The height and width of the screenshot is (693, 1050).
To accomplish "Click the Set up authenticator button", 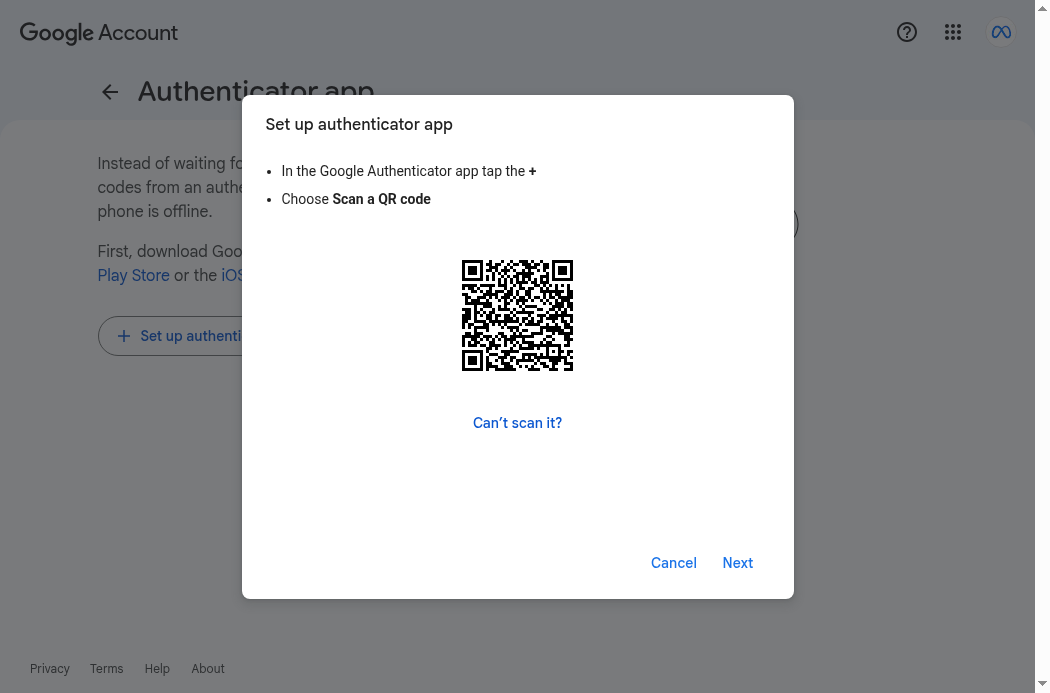I will click(170, 336).
